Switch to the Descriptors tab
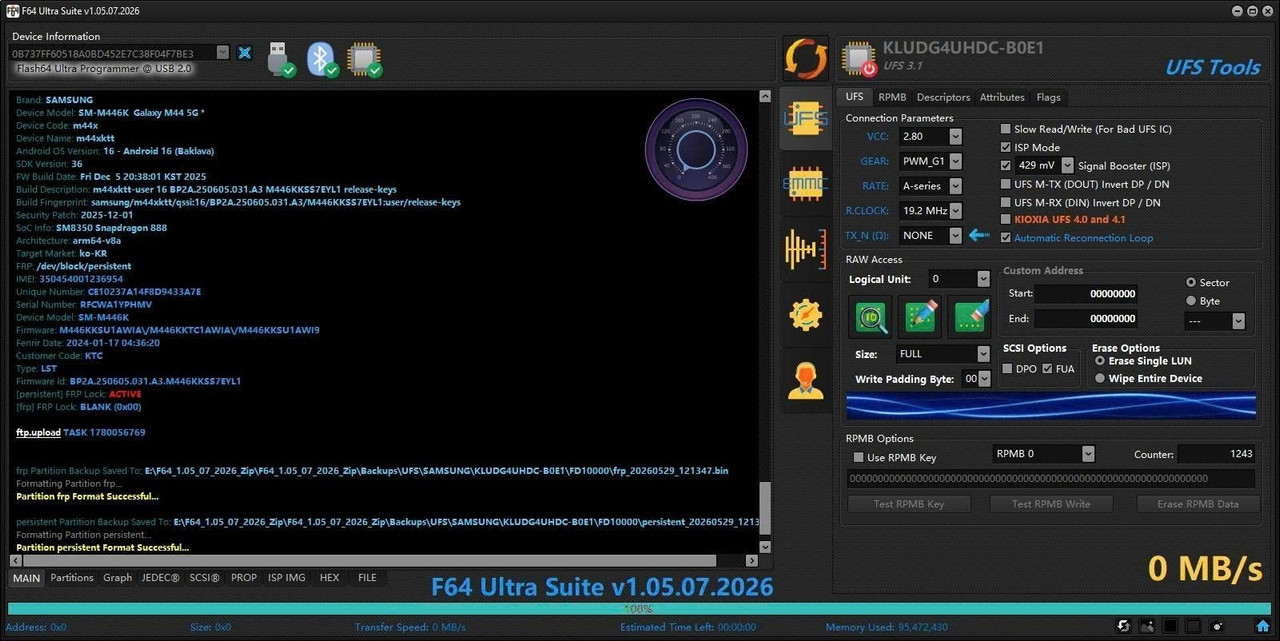The width and height of the screenshot is (1280, 641). tap(943, 97)
